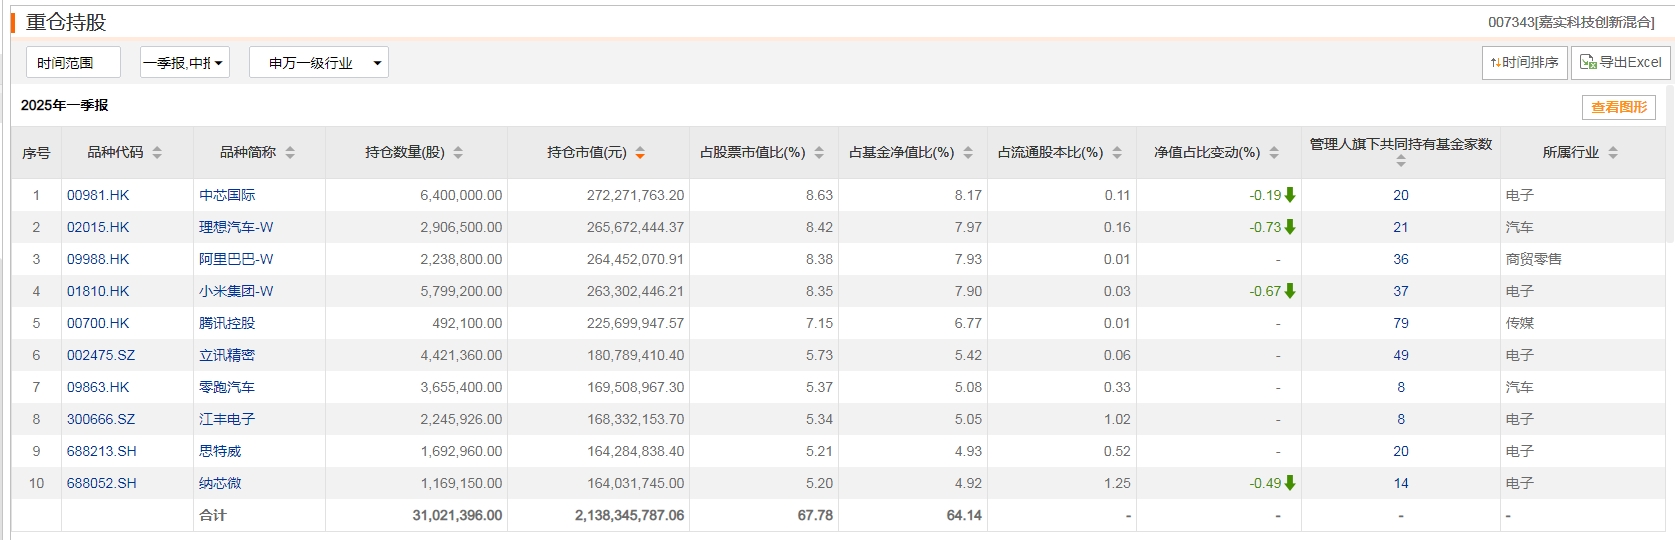
Task: Open stock code 01810.HK link
Action: [x=98, y=291]
